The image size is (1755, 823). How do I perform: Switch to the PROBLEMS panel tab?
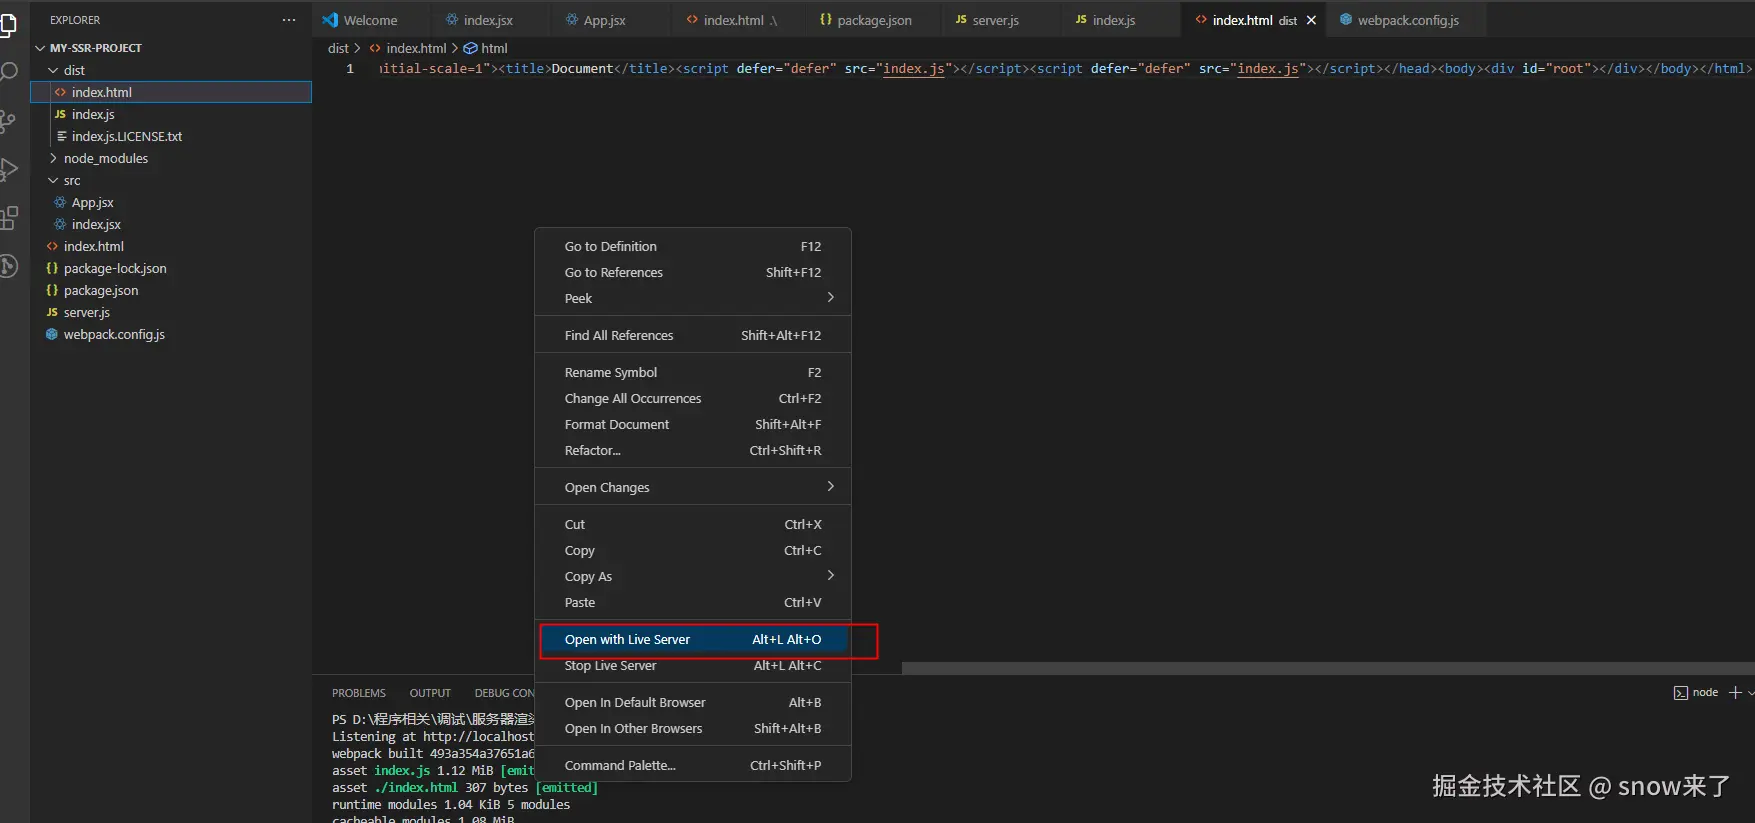pyautogui.click(x=358, y=693)
